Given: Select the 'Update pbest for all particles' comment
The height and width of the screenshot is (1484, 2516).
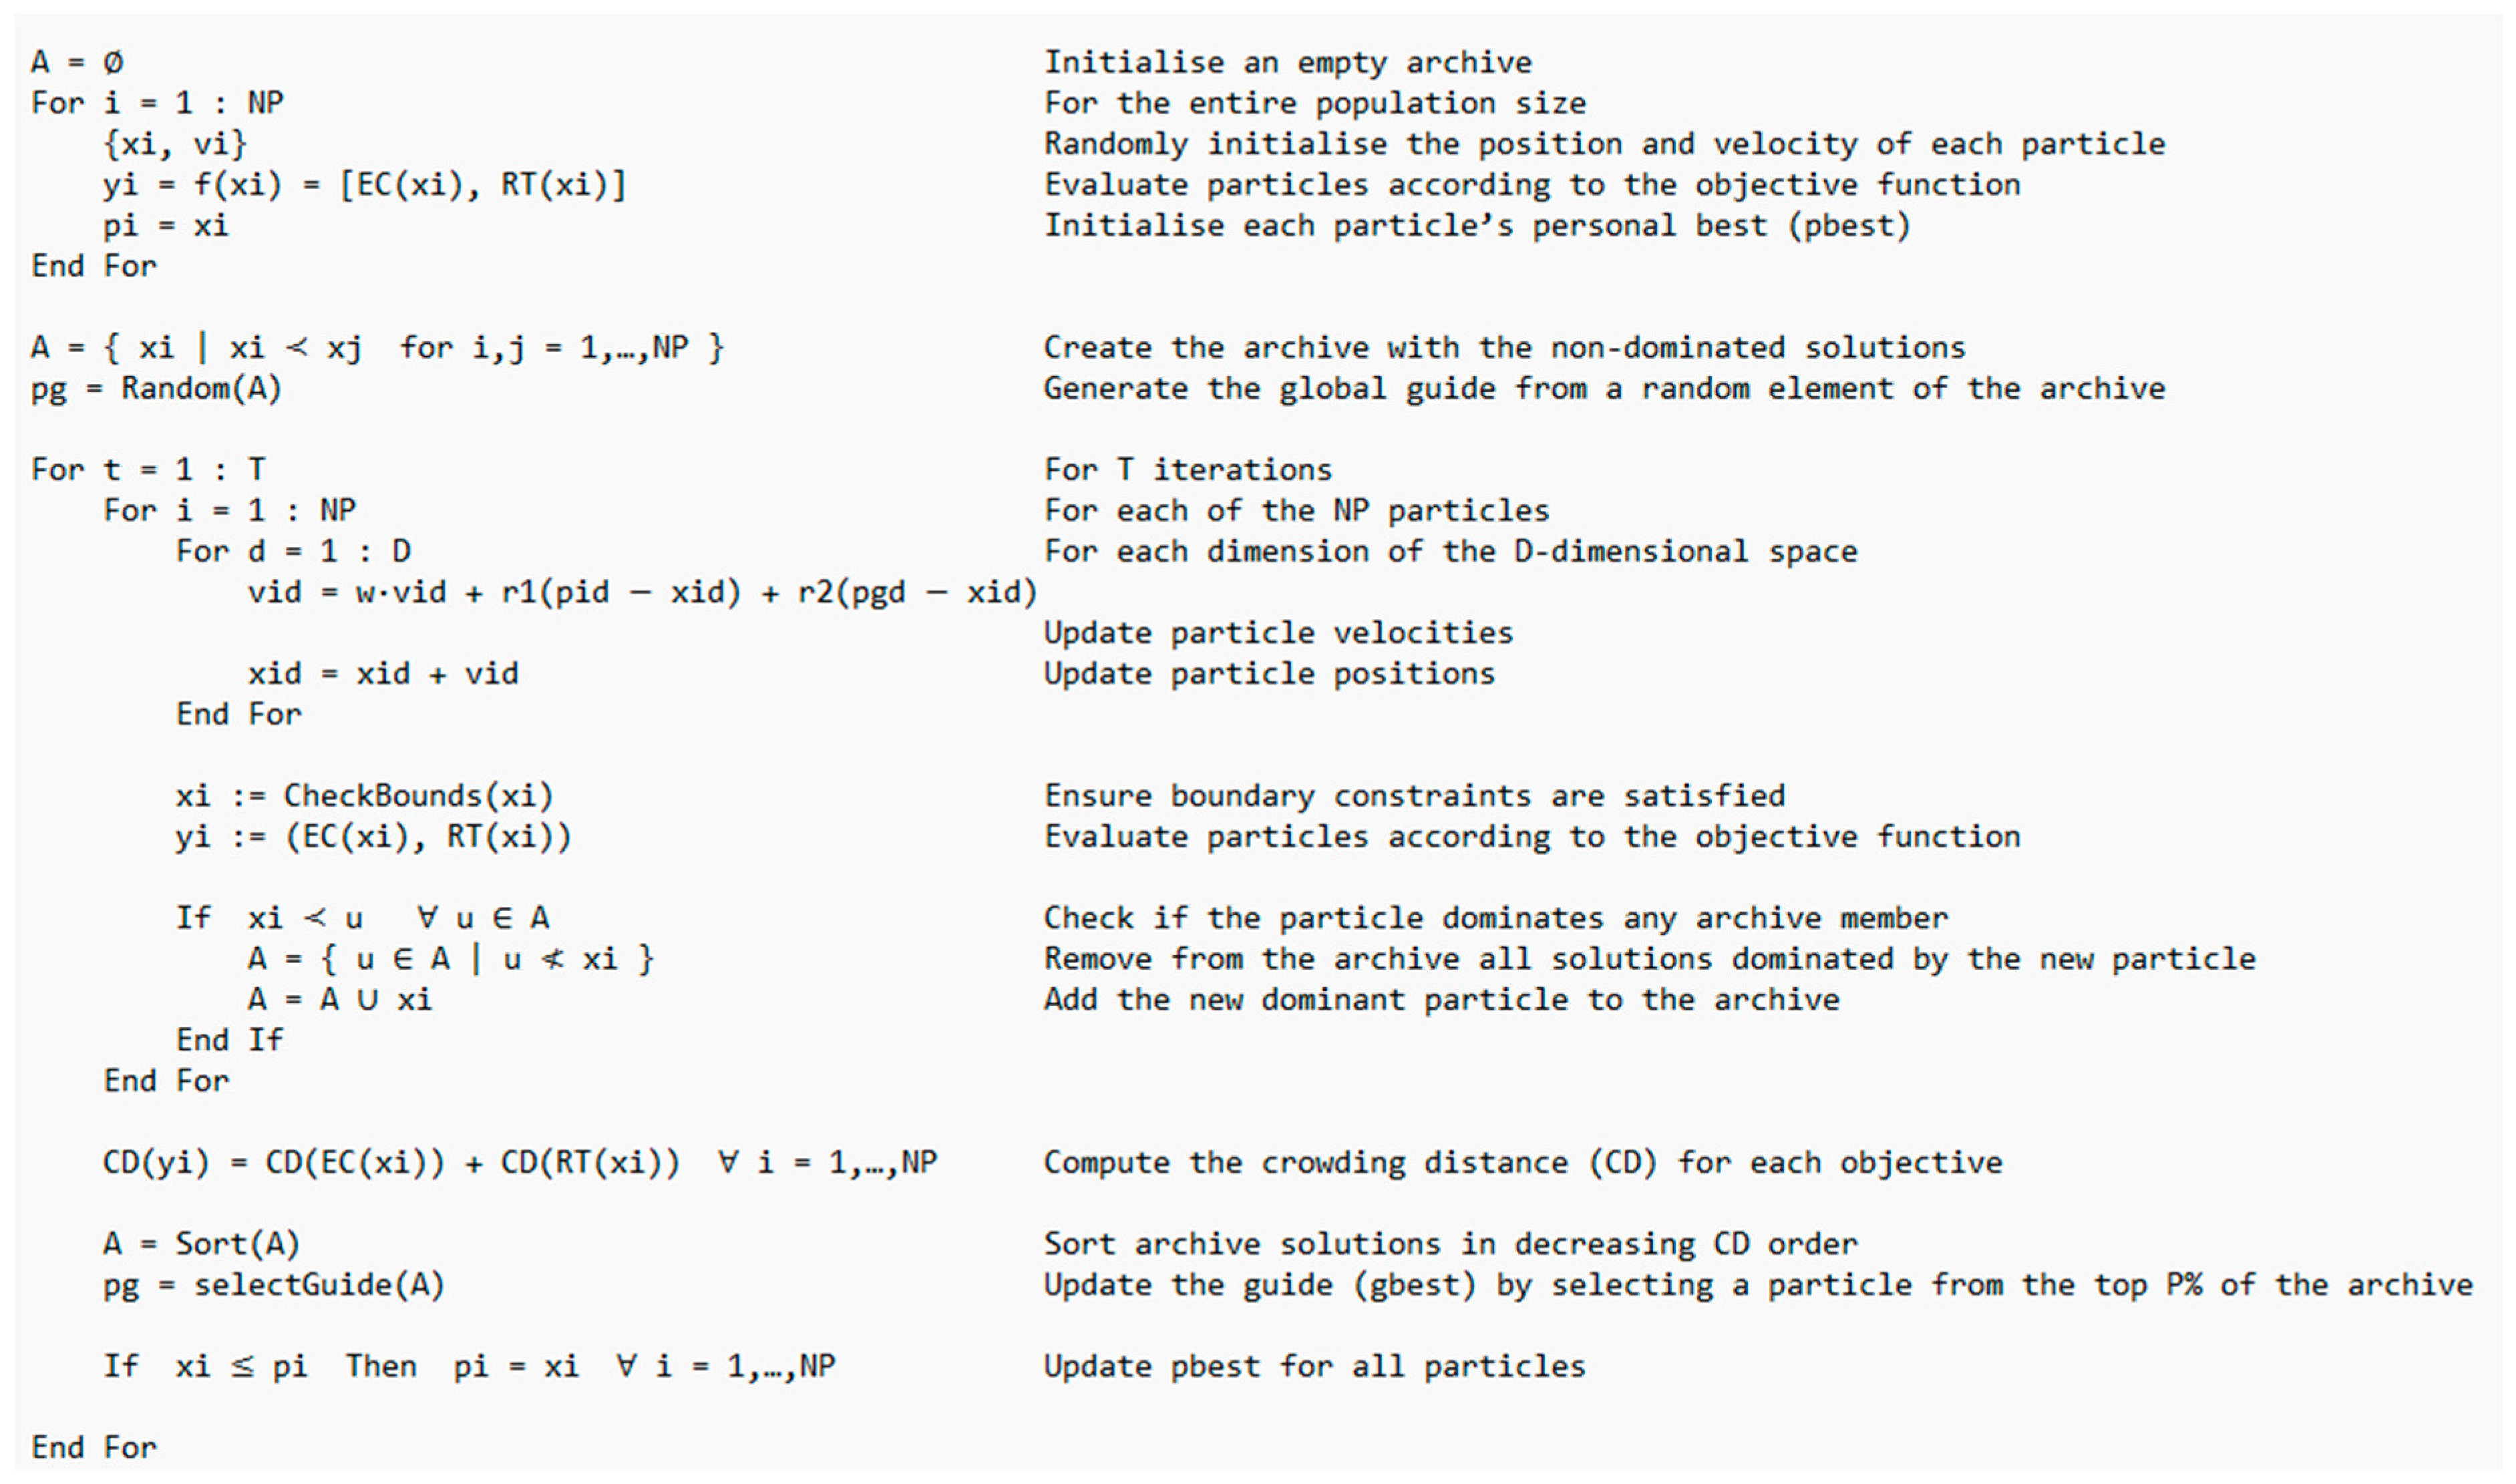Looking at the screenshot, I should 1314,1367.
